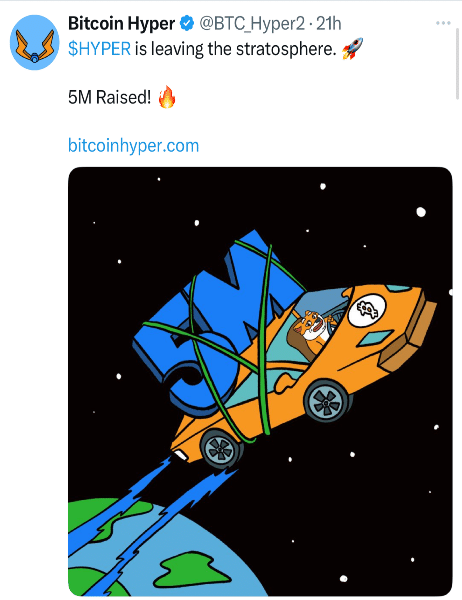462x600 pixels.
Task: Click the car's rear wheel
Action: [x=220, y=449]
